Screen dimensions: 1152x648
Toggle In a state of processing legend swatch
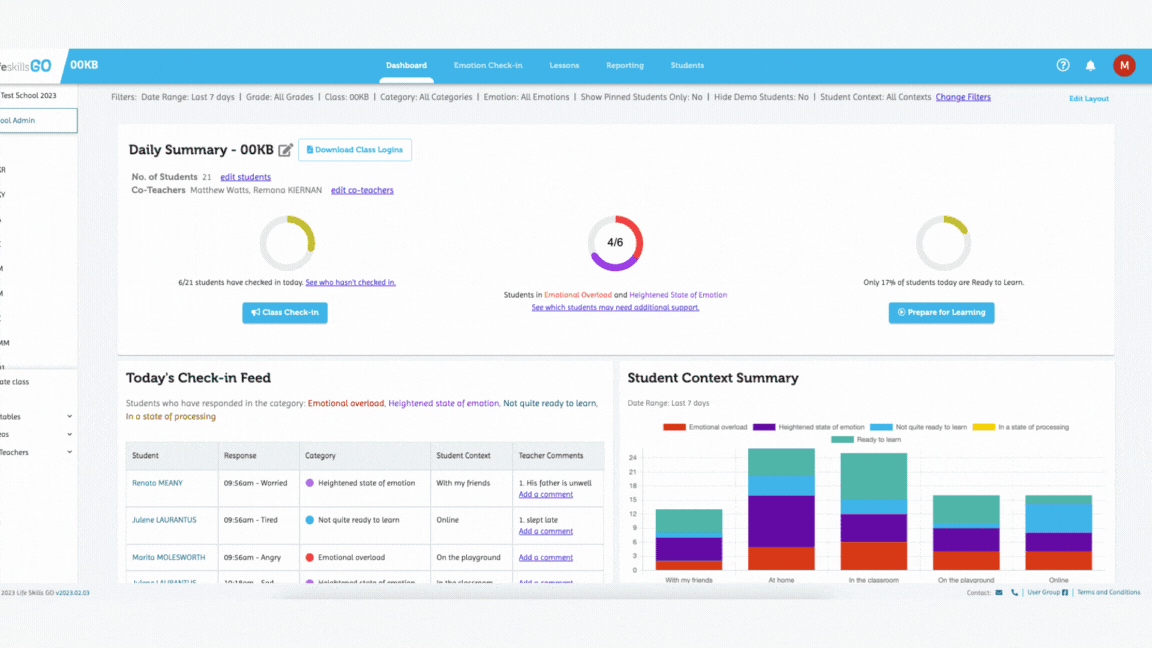pyautogui.click(x=983, y=427)
